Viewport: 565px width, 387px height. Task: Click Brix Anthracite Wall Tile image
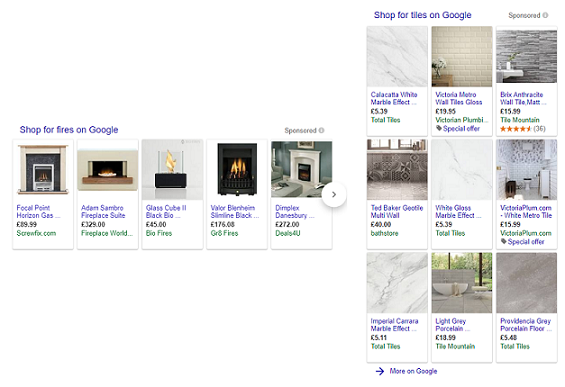tap(526, 57)
